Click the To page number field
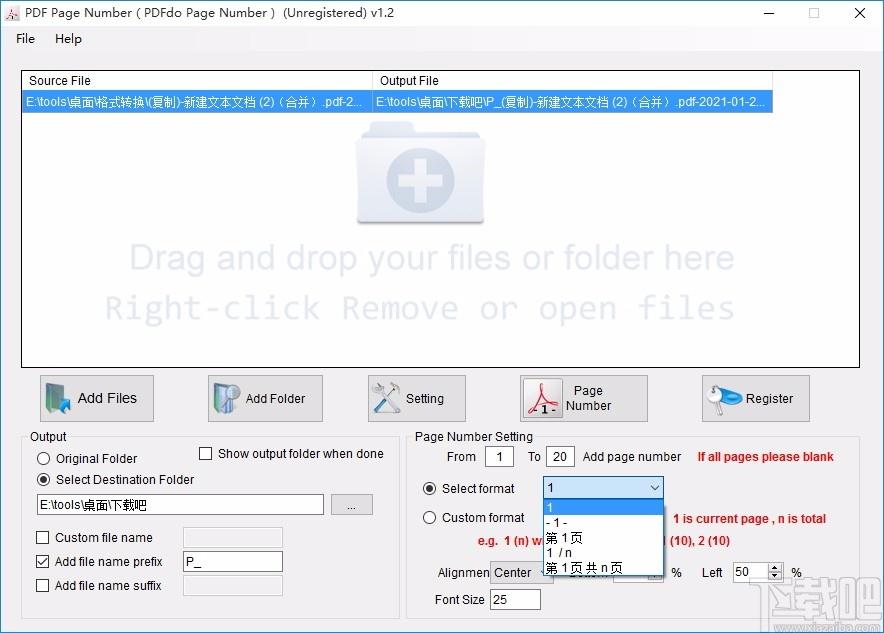The height and width of the screenshot is (633, 884). [560, 457]
